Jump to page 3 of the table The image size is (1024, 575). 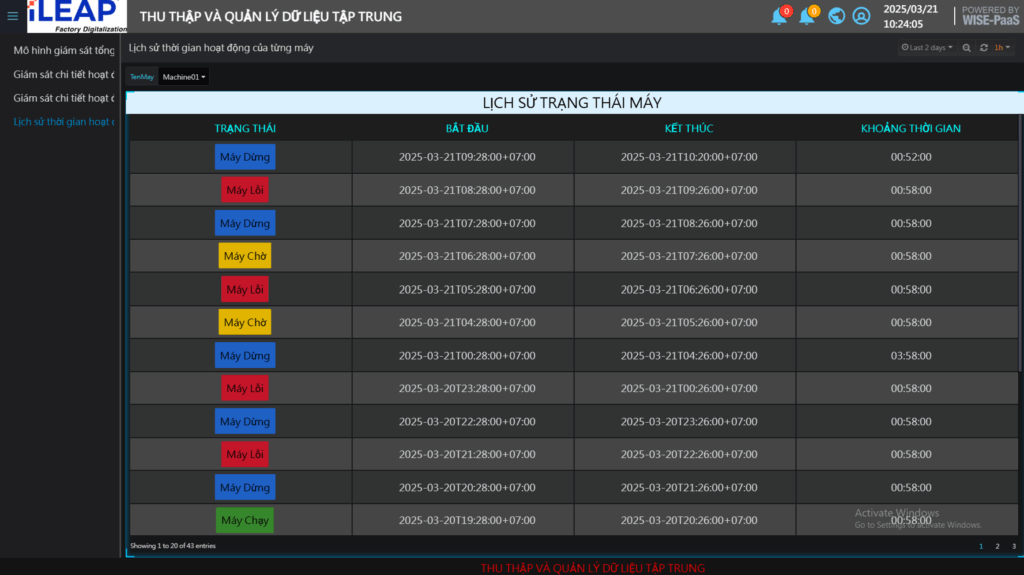tap(1013, 546)
